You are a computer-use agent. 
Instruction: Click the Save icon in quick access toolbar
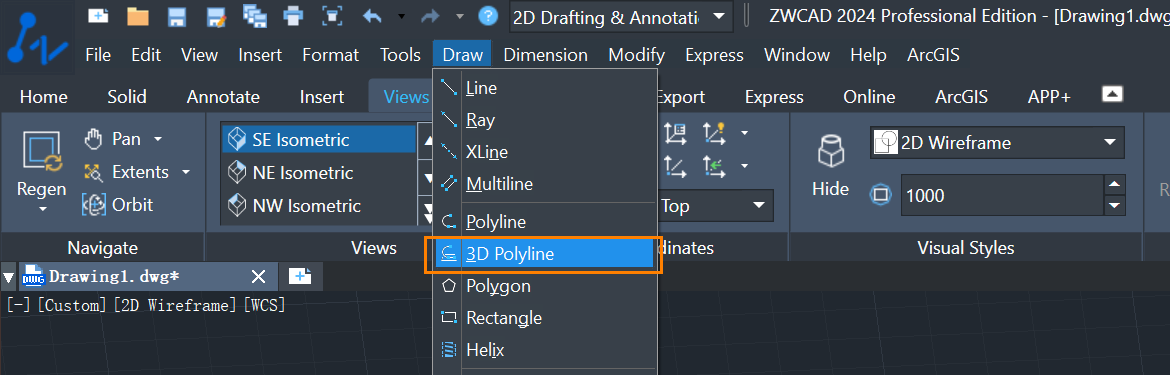pos(177,16)
